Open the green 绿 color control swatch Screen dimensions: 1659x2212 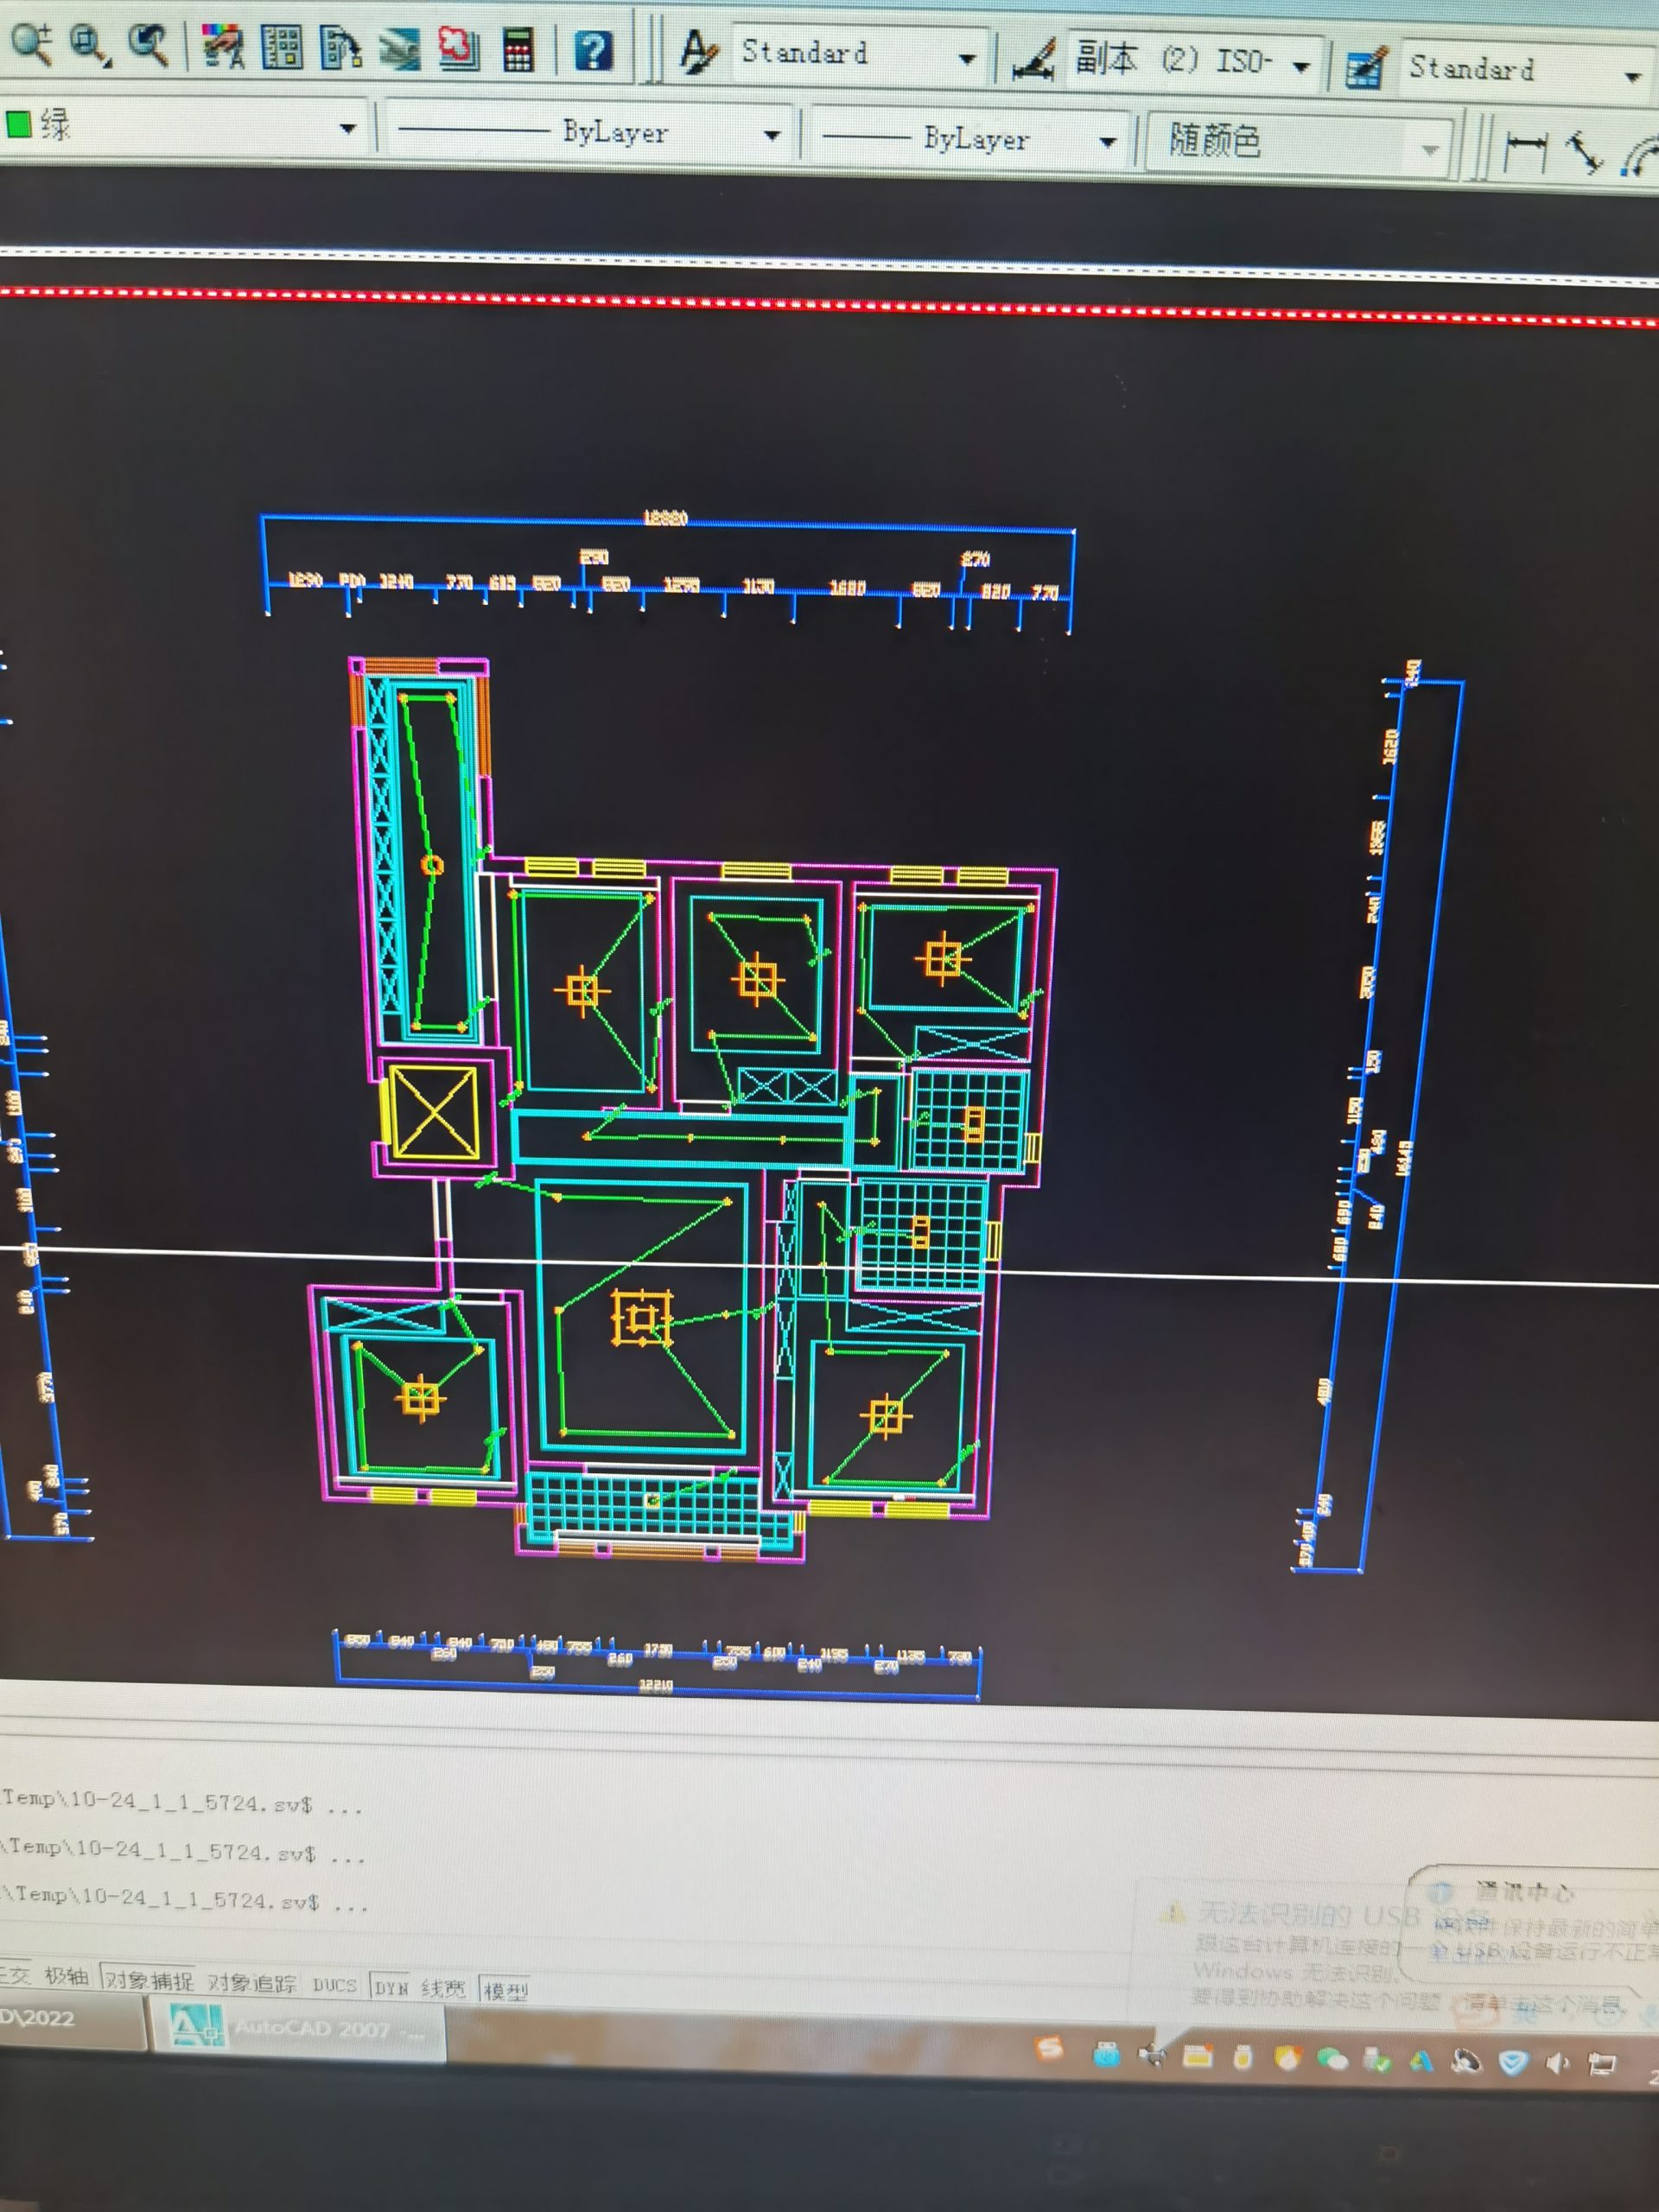tap(19, 125)
